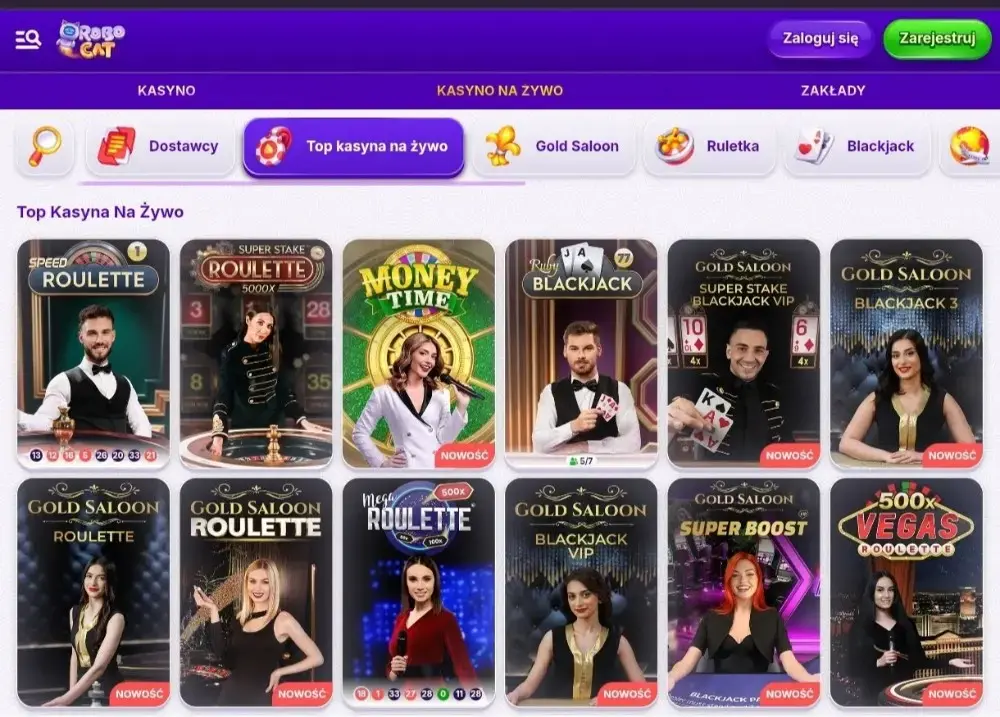1000x717 pixels.
Task: Open the Money Time game tile
Action: tap(418, 354)
